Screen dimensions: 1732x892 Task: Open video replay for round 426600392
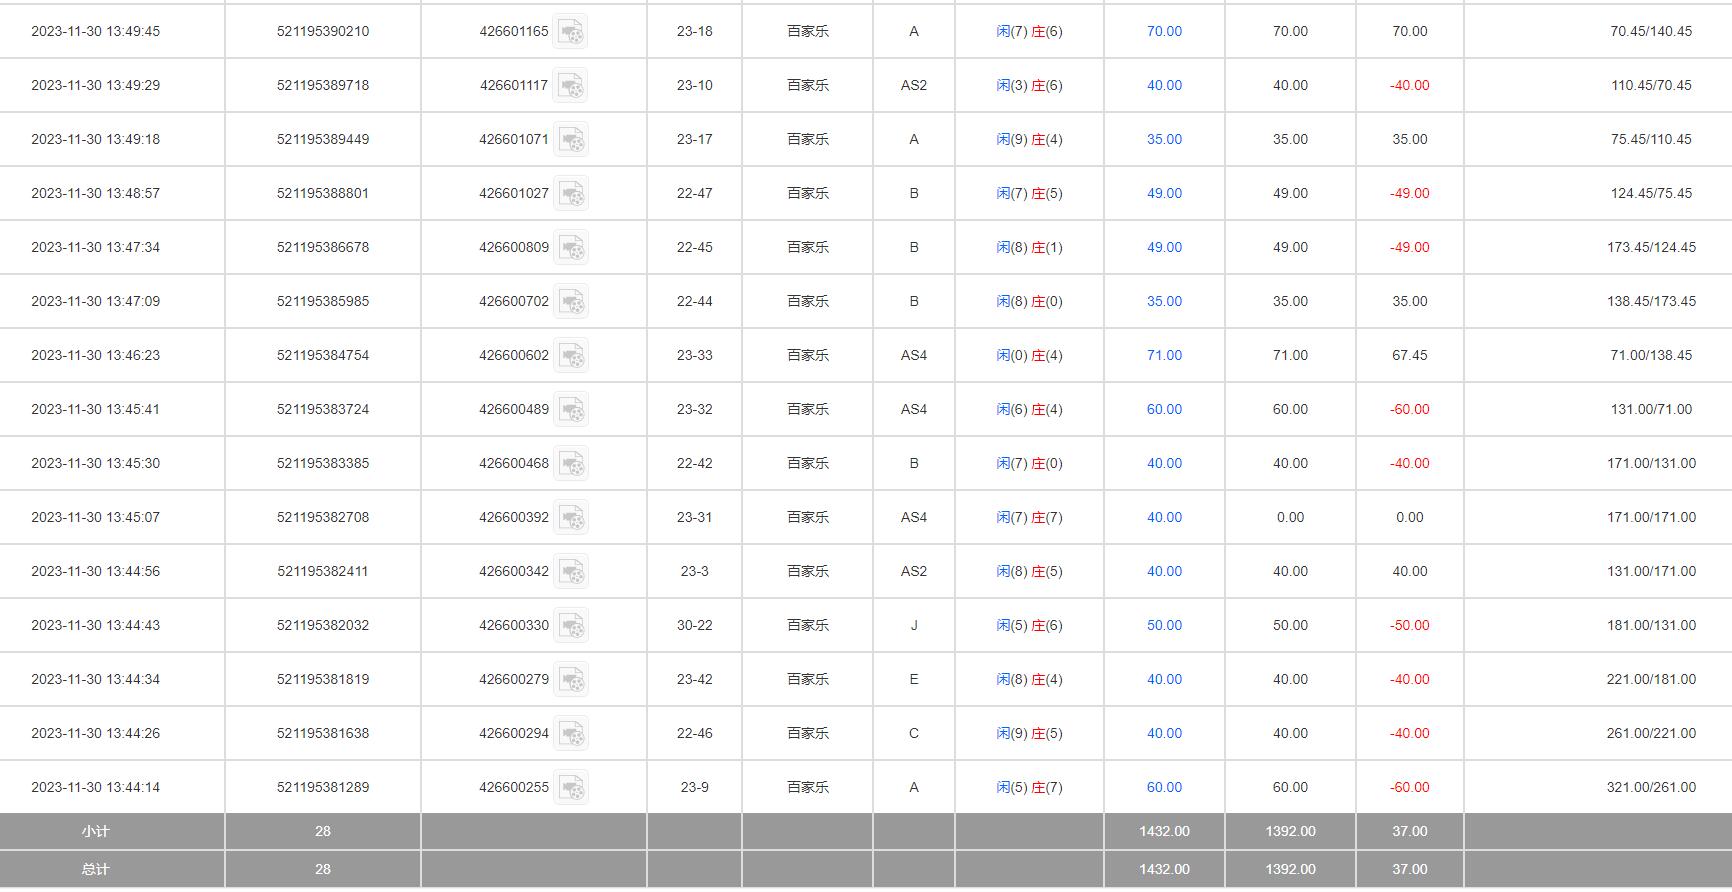(x=571, y=518)
